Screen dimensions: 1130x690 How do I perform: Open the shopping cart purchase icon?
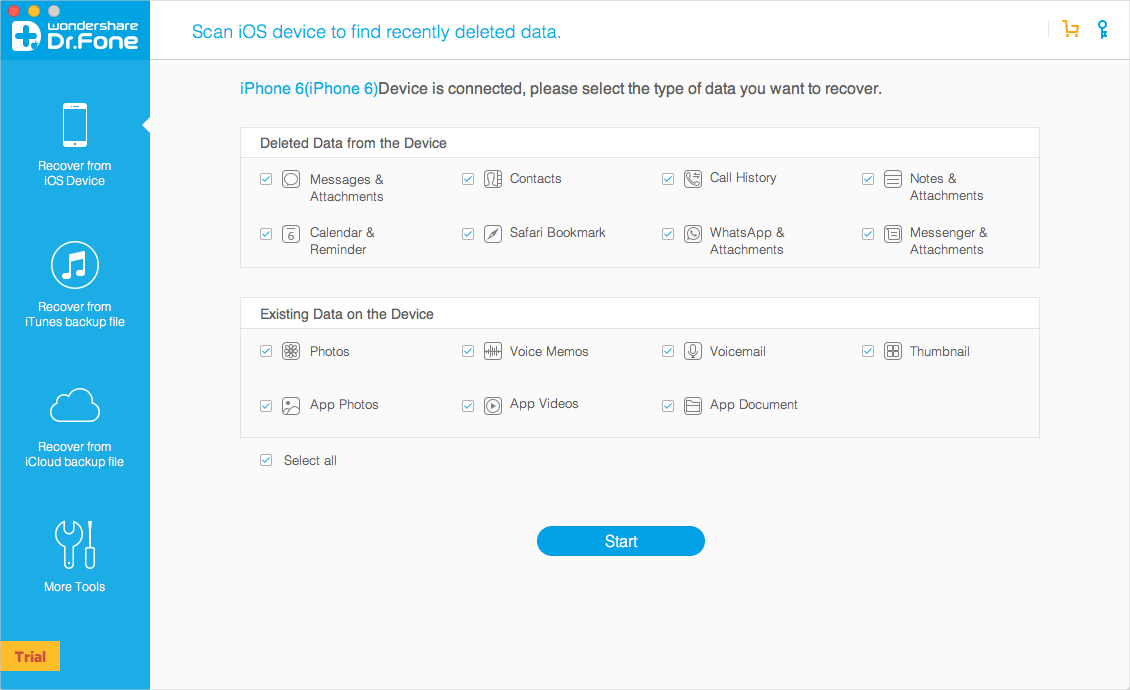[1070, 29]
